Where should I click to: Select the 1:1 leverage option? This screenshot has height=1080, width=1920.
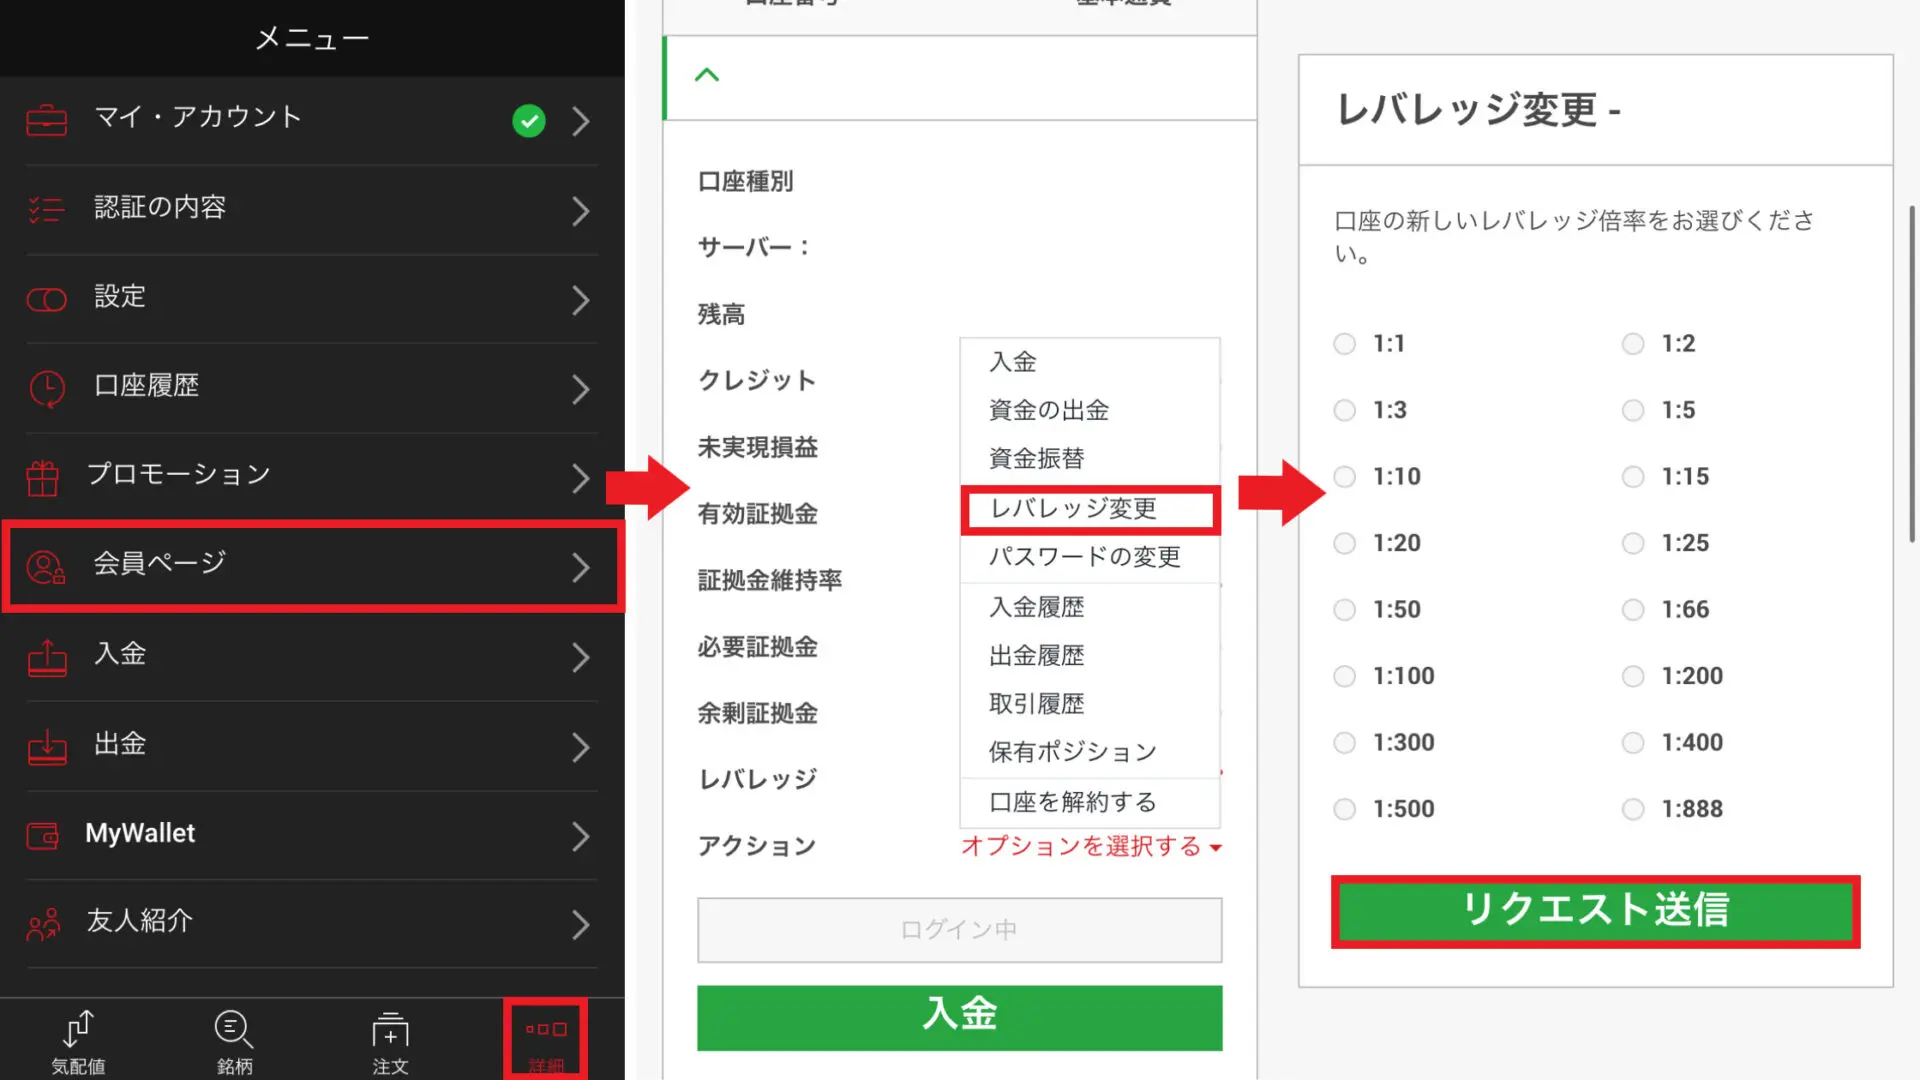click(x=1344, y=343)
